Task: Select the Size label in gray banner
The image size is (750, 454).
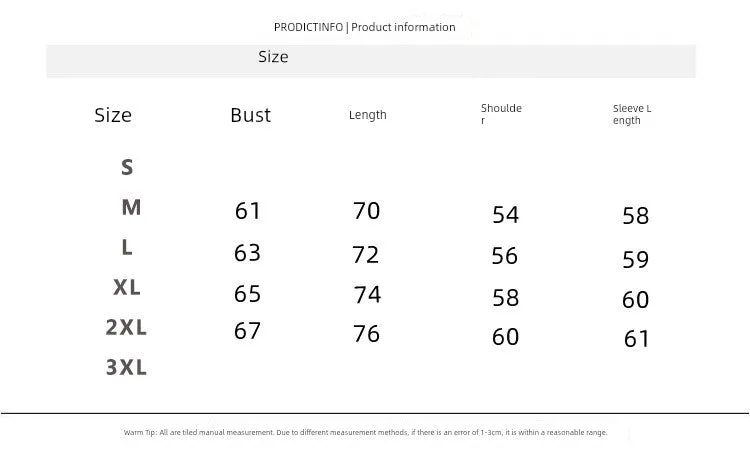Action: click(x=273, y=57)
